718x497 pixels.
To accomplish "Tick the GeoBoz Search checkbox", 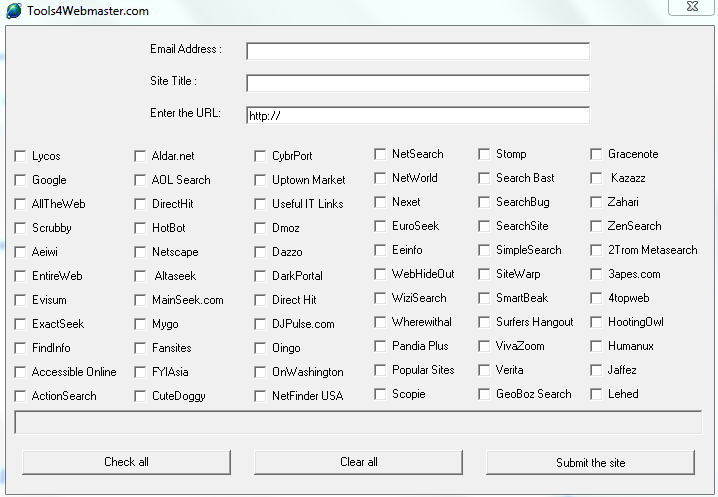I will (x=484, y=394).
